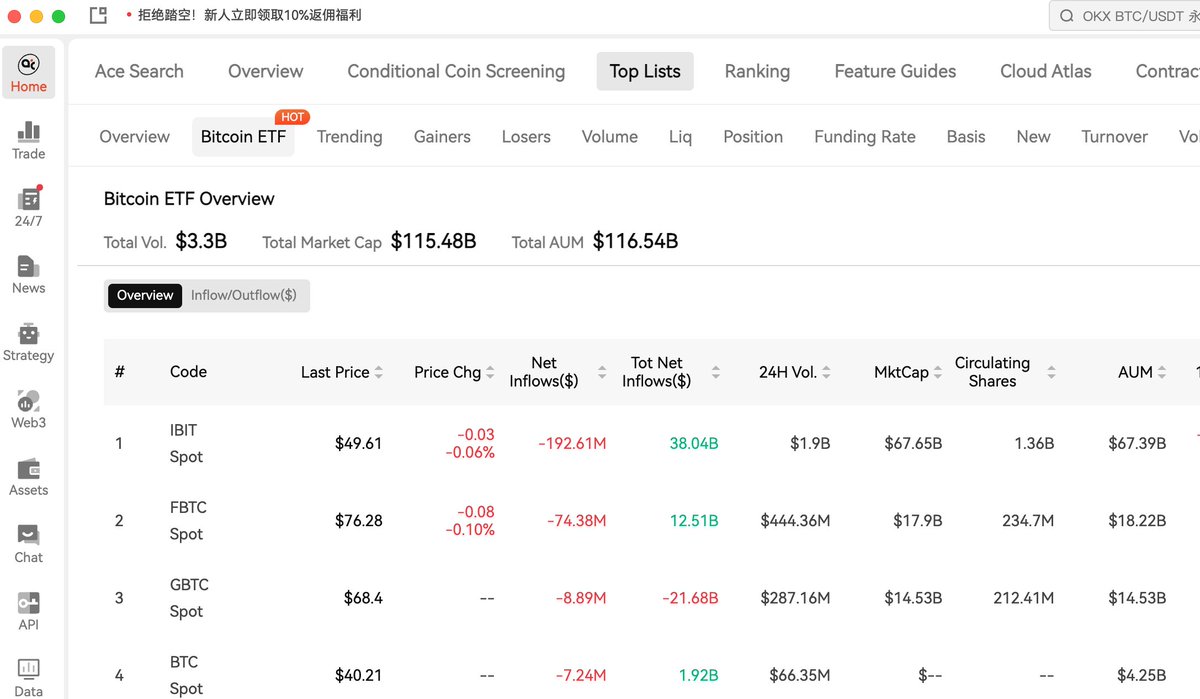Viewport: 1200px width, 699px height.
Task: Click Total AUM value $116.54B
Action: pos(635,241)
